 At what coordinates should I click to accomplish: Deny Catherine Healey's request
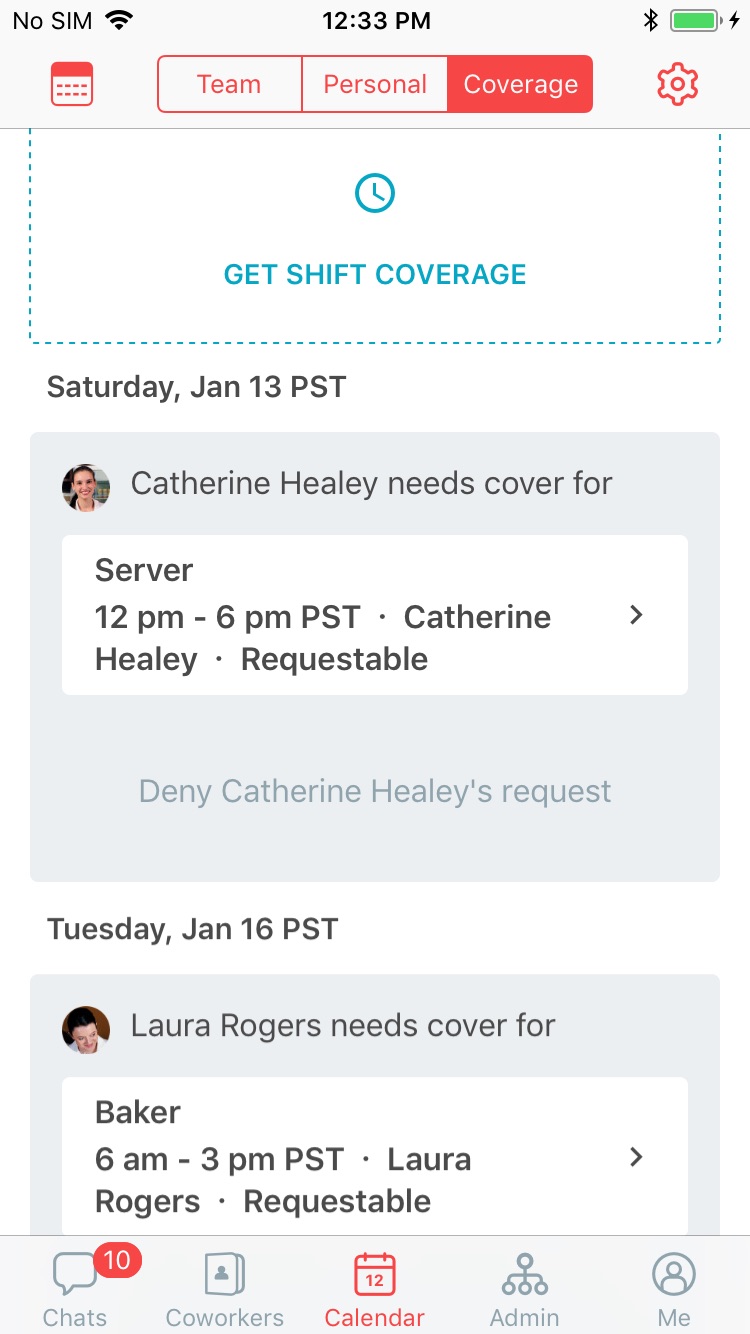point(375,791)
